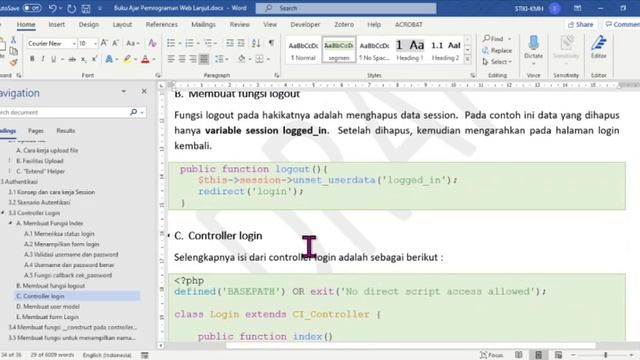Image resolution: width=640 pixels, height=360 pixels.
Task: Toggle the AutoSave switch
Action: 32,8
